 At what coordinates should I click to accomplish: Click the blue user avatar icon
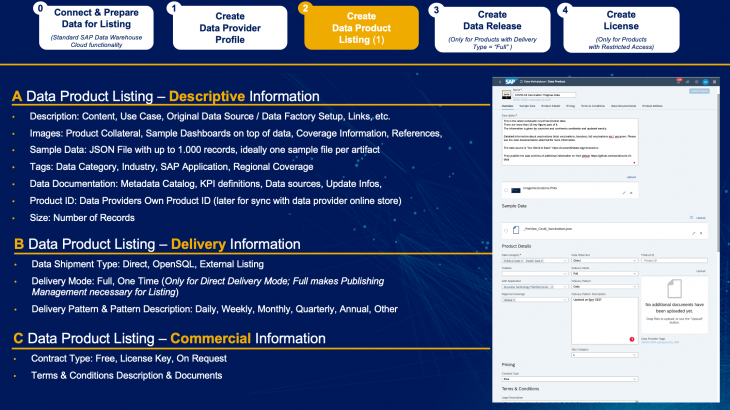[x=705, y=82]
